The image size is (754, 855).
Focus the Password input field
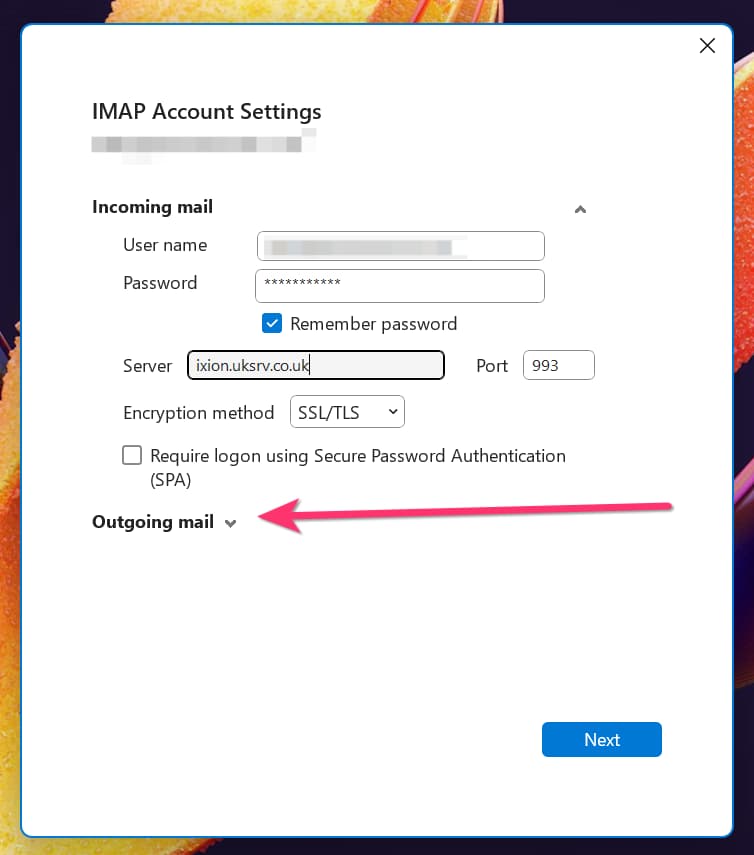coord(400,286)
